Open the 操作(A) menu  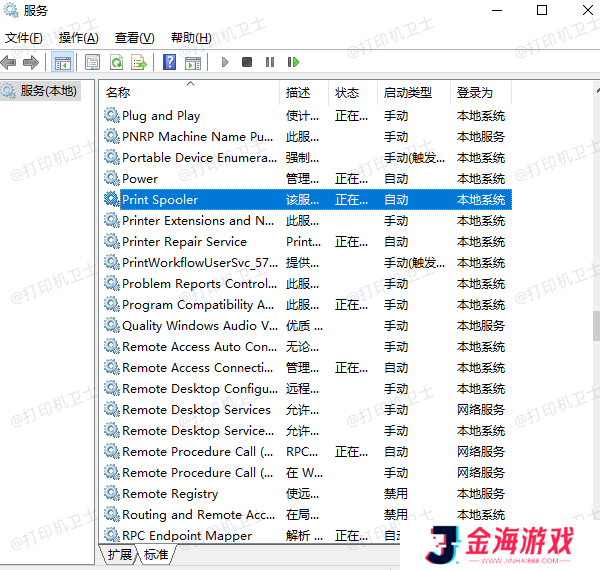78,38
